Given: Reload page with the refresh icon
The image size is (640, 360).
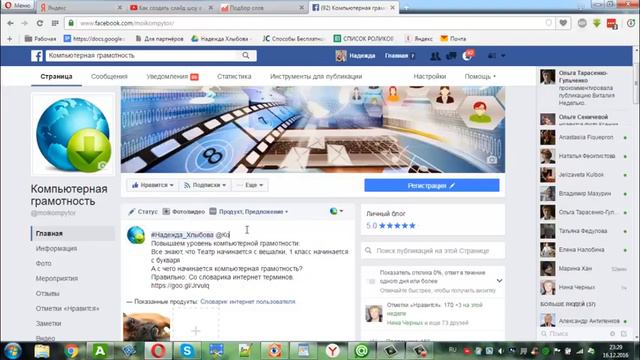Looking at the screenshot, I should (40, 23).
